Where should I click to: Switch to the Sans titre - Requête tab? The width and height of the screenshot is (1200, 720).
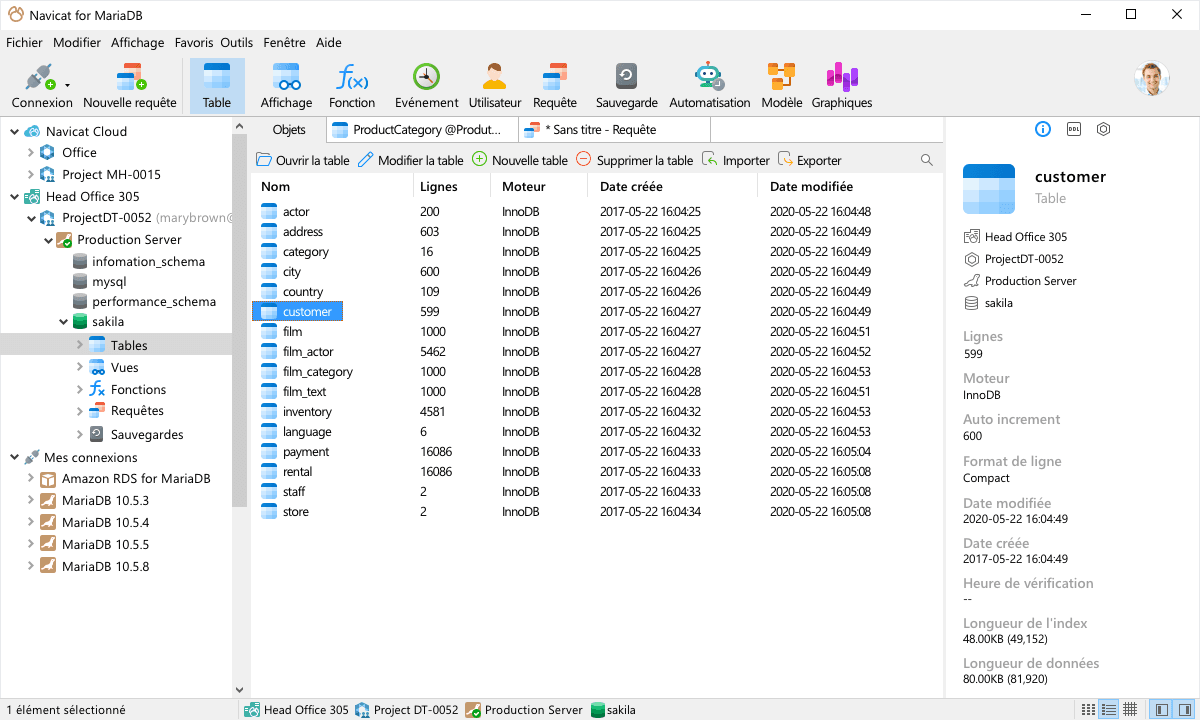pyautogui.click(x=612, y=129)
